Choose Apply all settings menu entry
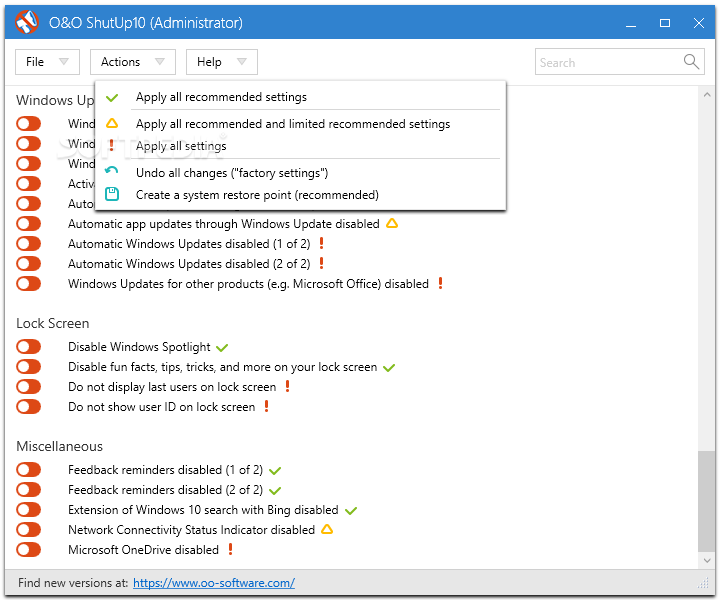 click(300, 146)
